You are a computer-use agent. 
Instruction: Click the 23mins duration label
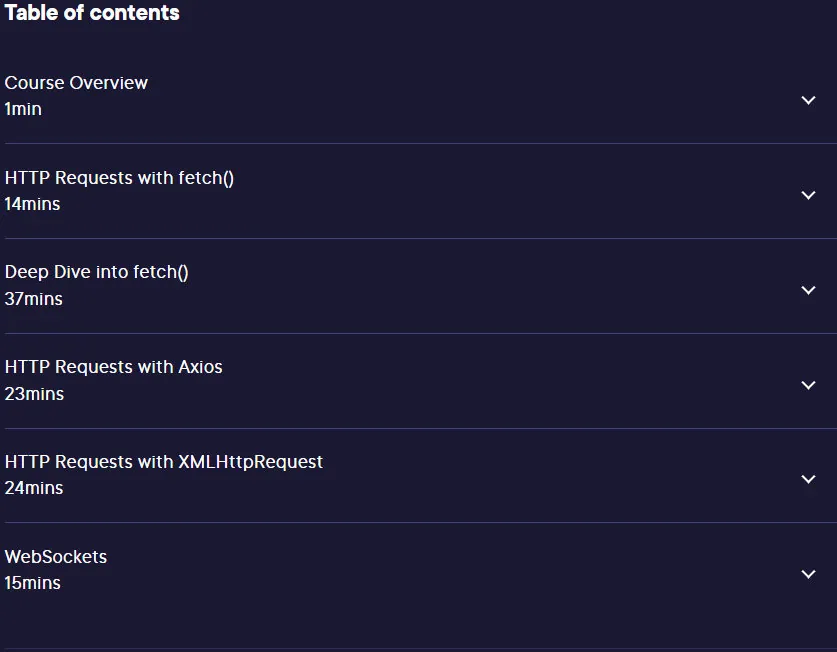tap(34, 394)
